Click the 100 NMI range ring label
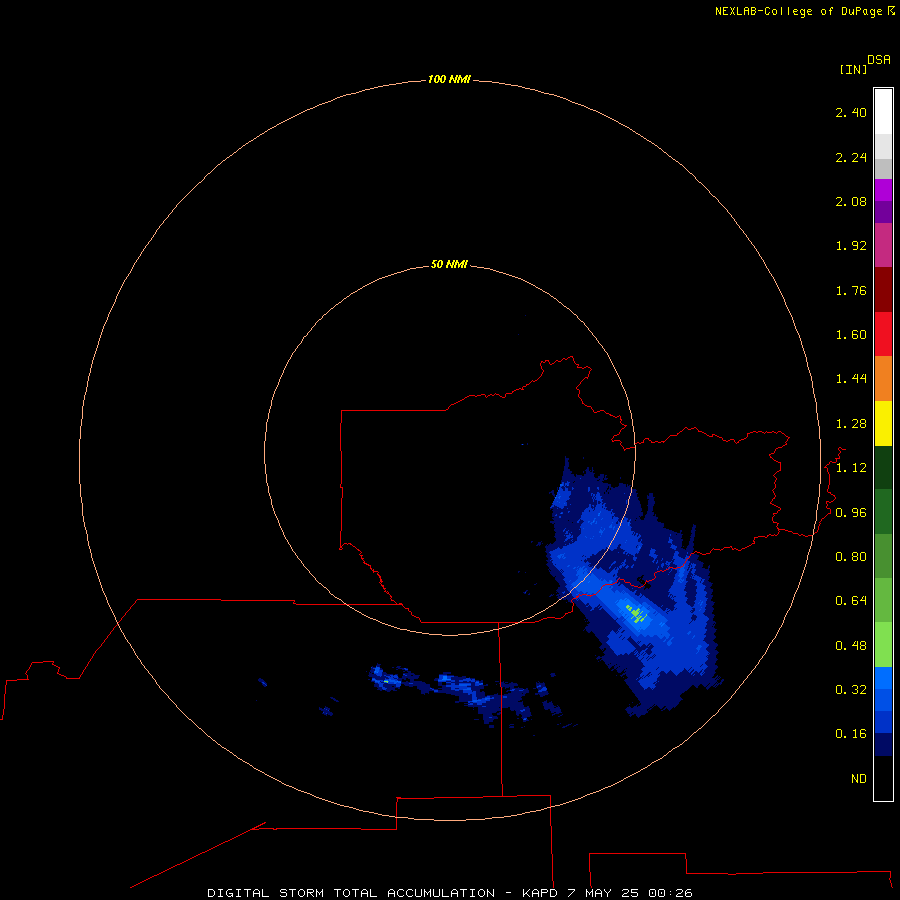Screen dimensions: 900x900 coord(449,79)
